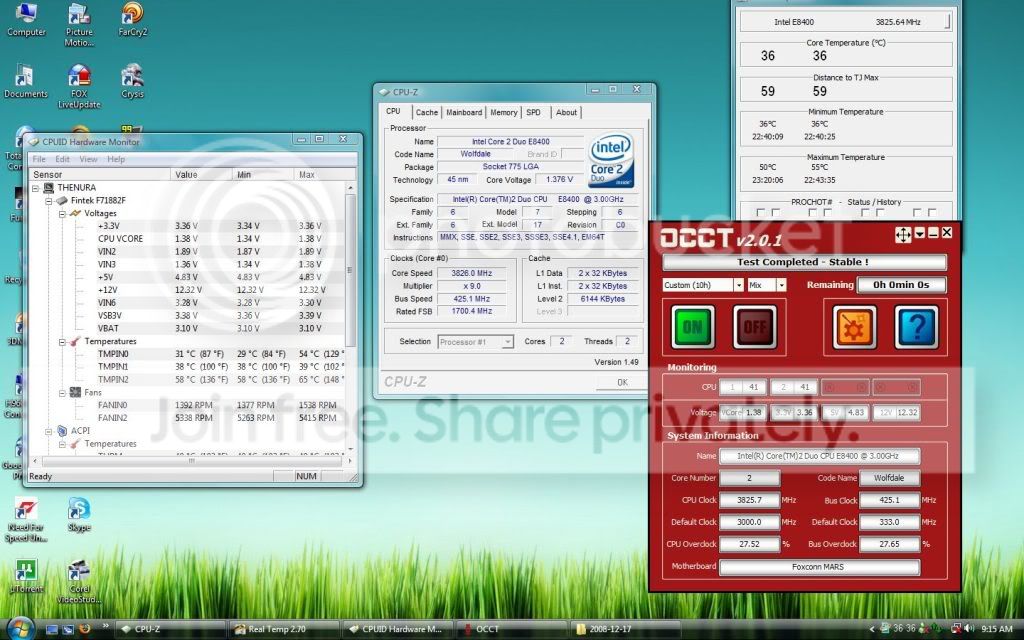Open the Processor #1 selection dropdown in CPU-Z
This screenshot has height=640, width=1024.
coord(507,342)
